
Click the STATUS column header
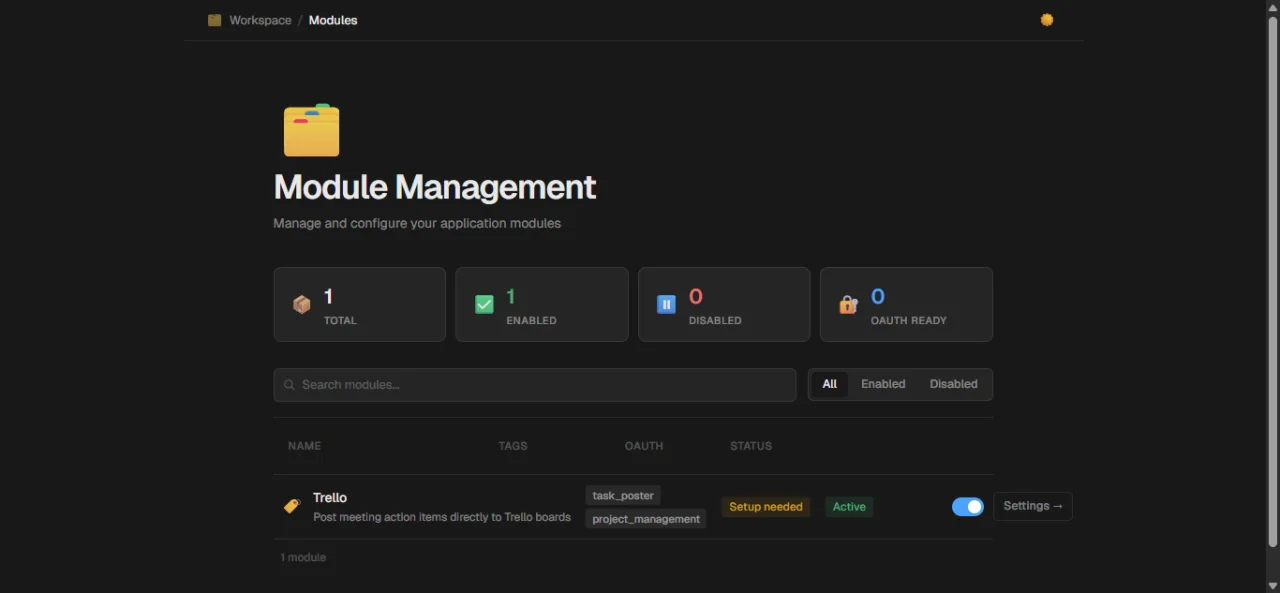pos(751,446)
